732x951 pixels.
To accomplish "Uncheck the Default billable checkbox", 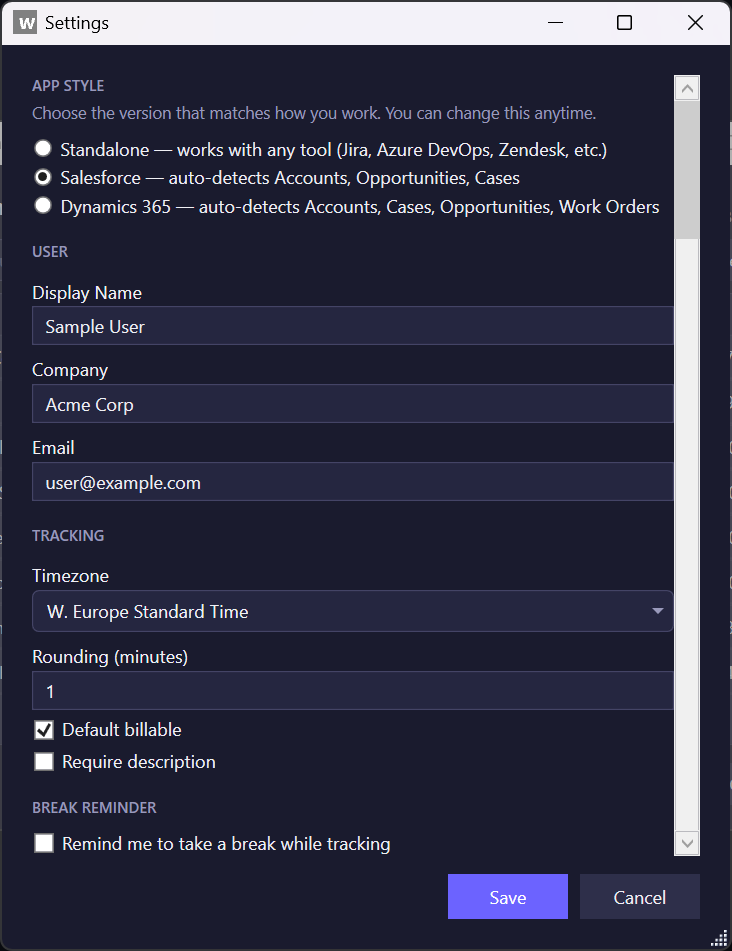I will click(x=44, y=730).
